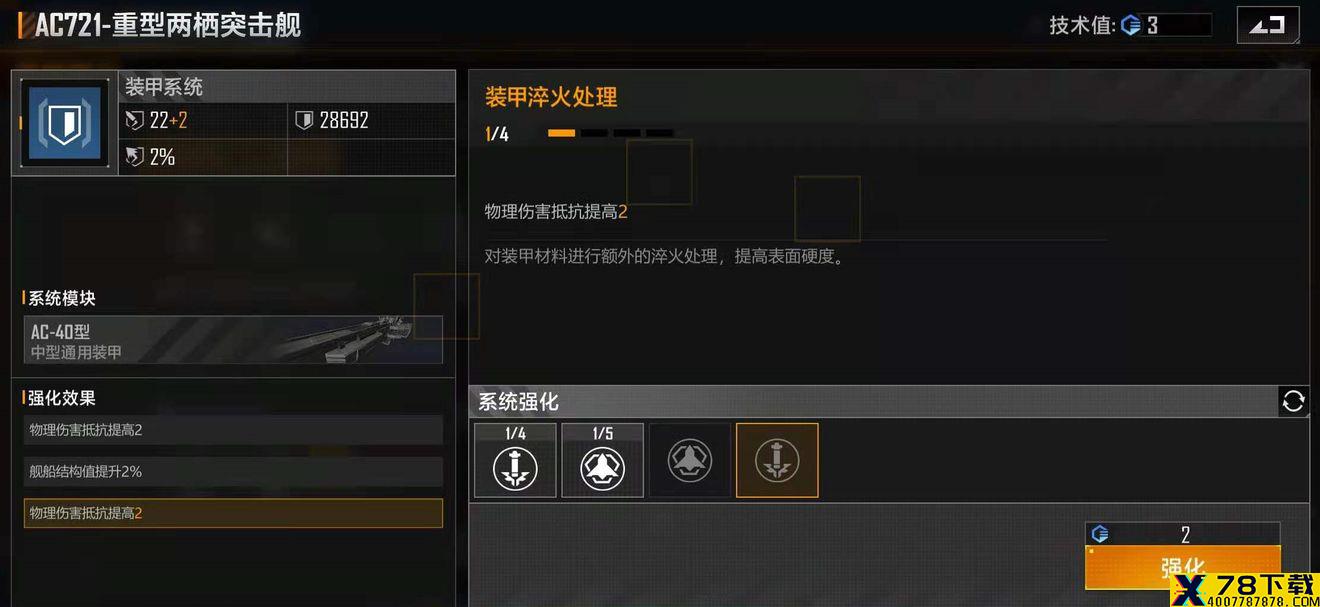Click the armor value 28692 shield icon

click(304, 120)
